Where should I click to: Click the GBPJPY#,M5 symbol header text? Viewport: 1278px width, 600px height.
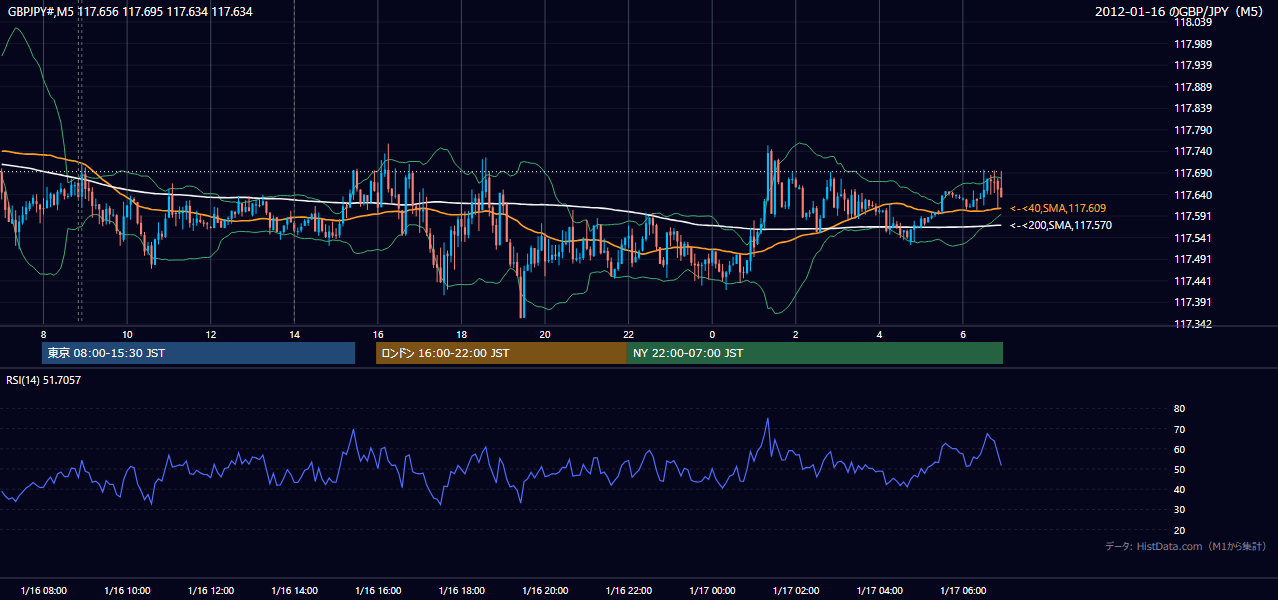coord(130,11)
